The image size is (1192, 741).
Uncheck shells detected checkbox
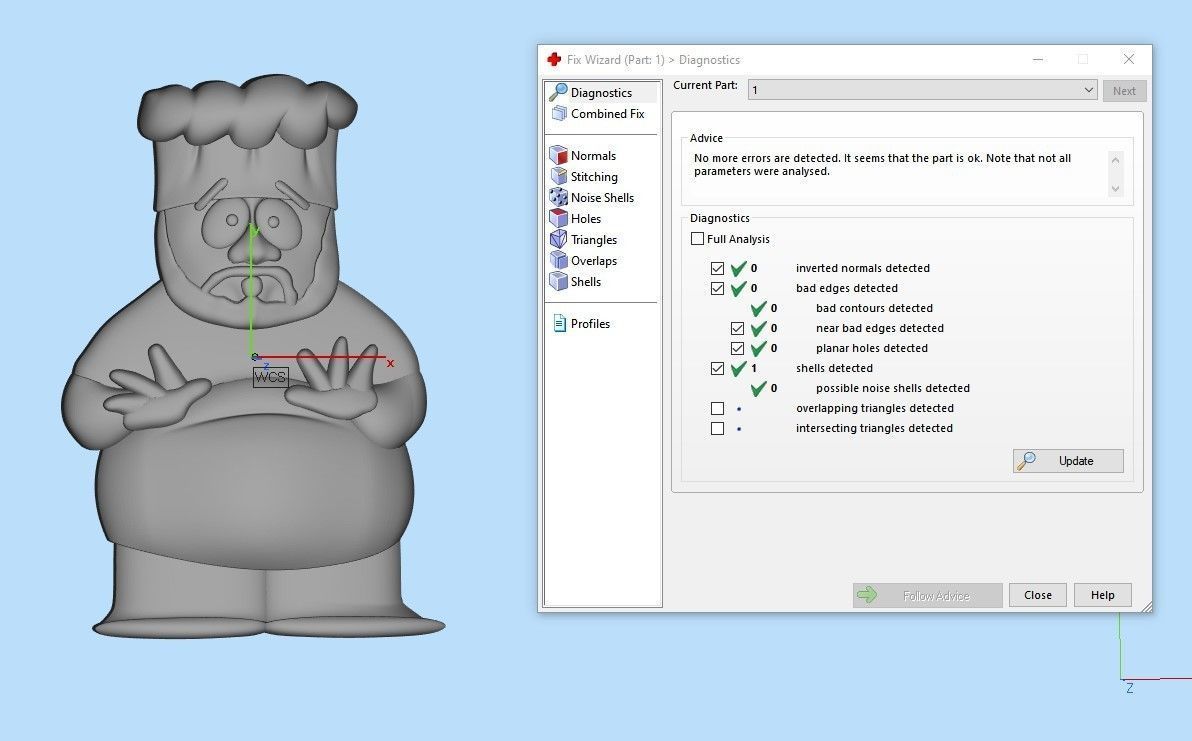click(x=717, y=368)
